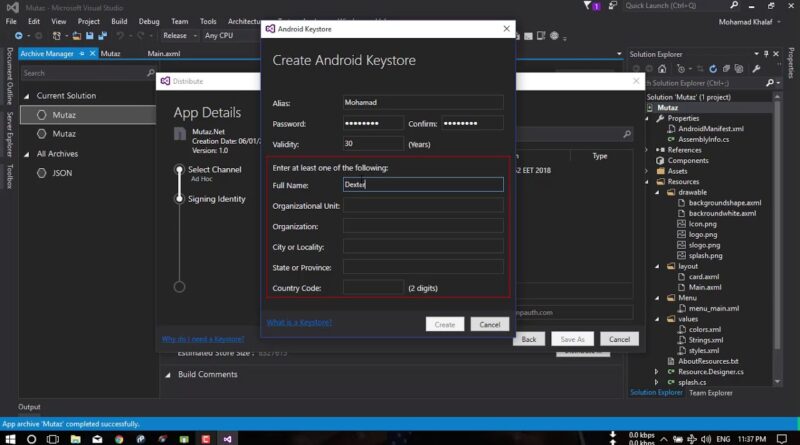The image size is (800, 445).
Task: Select splash.png in Solution Explorer
Action: click(705, 256)
